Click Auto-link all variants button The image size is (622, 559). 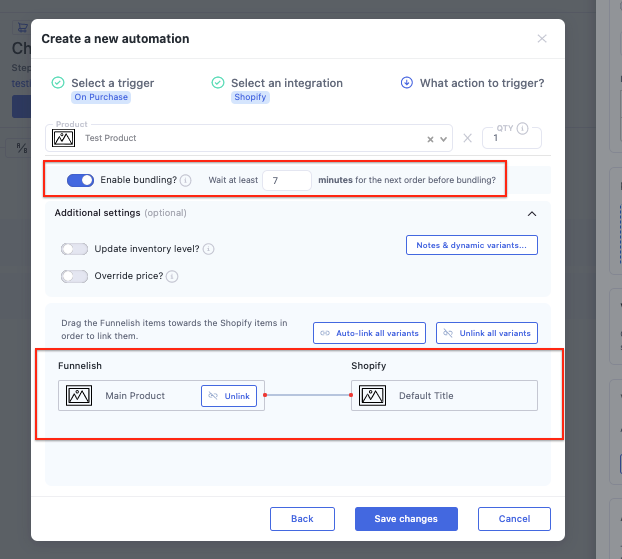[370, 333]
